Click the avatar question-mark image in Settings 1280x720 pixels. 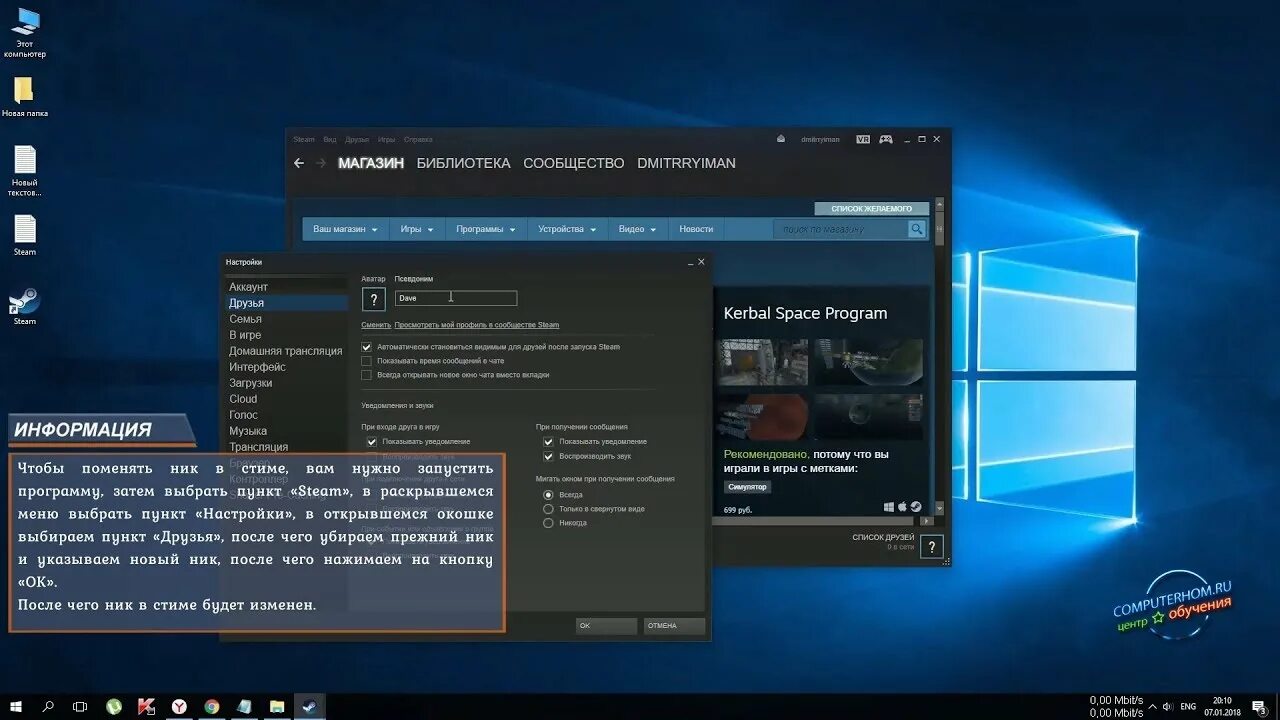(x=373, y=299)
